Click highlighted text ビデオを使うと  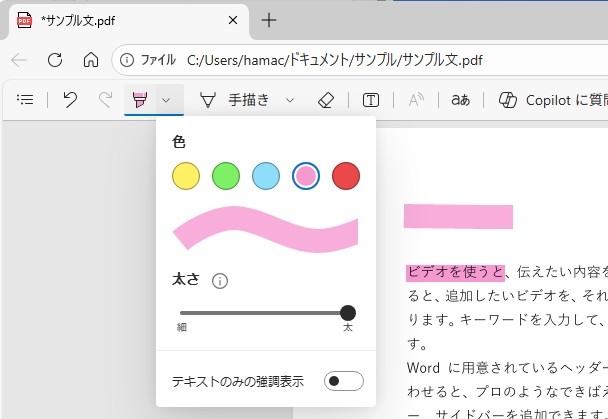click(x=455, y=272)
